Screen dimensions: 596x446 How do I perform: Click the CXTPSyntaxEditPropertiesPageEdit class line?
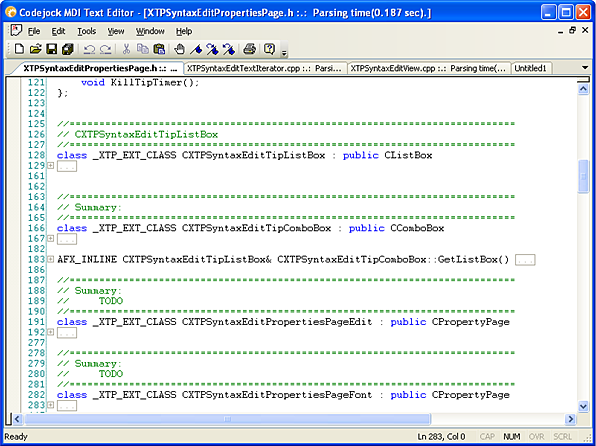283,322
